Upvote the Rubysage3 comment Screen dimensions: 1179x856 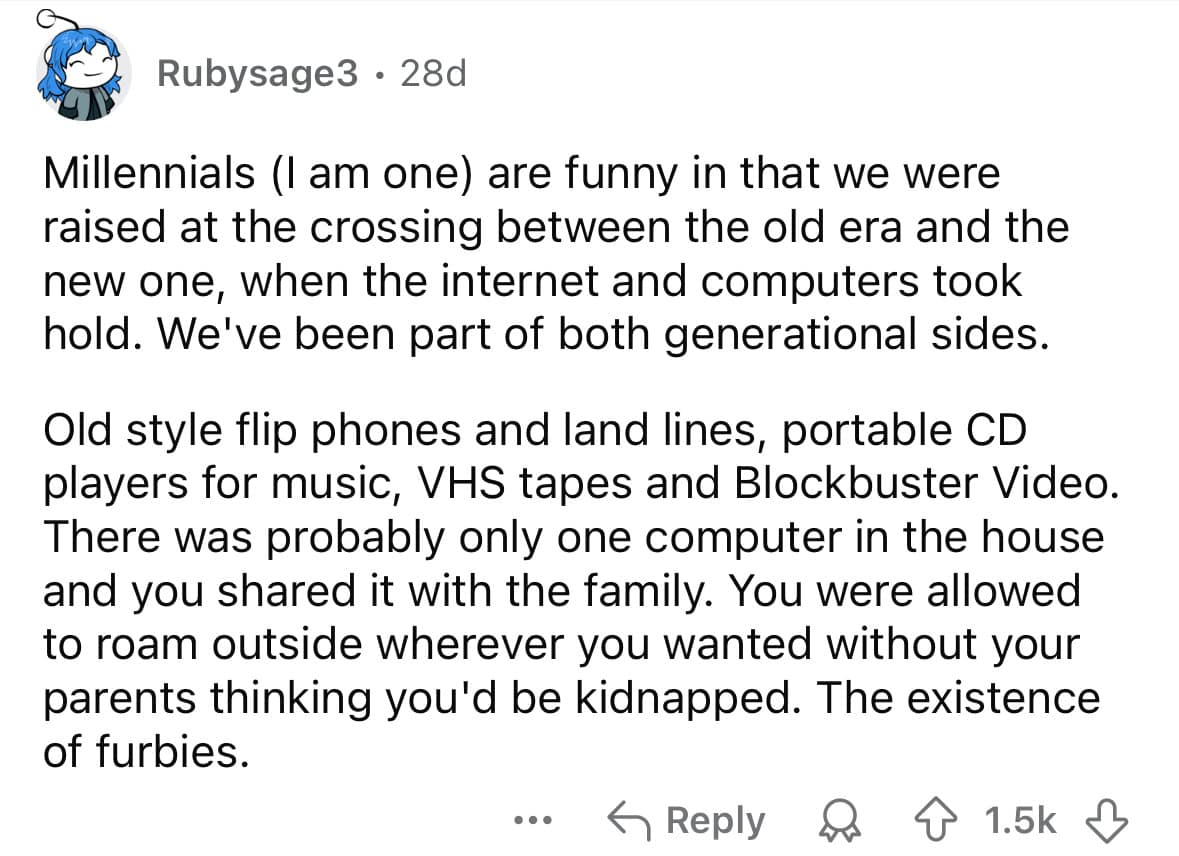click(x=933, y=821)
